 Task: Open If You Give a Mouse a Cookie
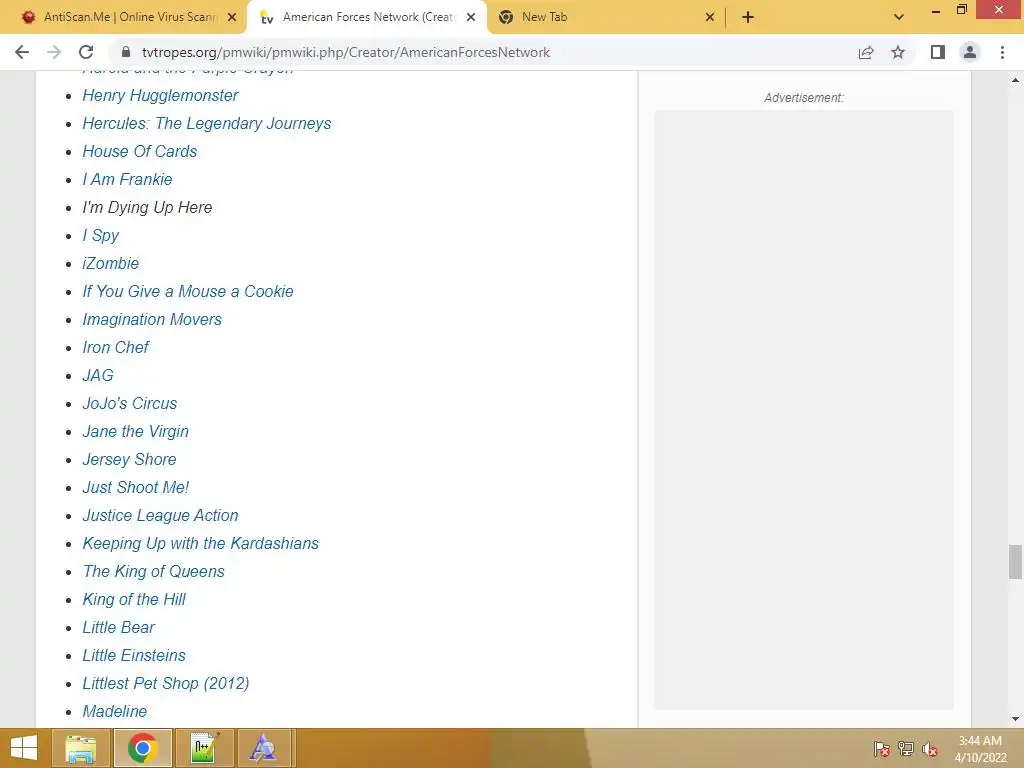point(187,292)
